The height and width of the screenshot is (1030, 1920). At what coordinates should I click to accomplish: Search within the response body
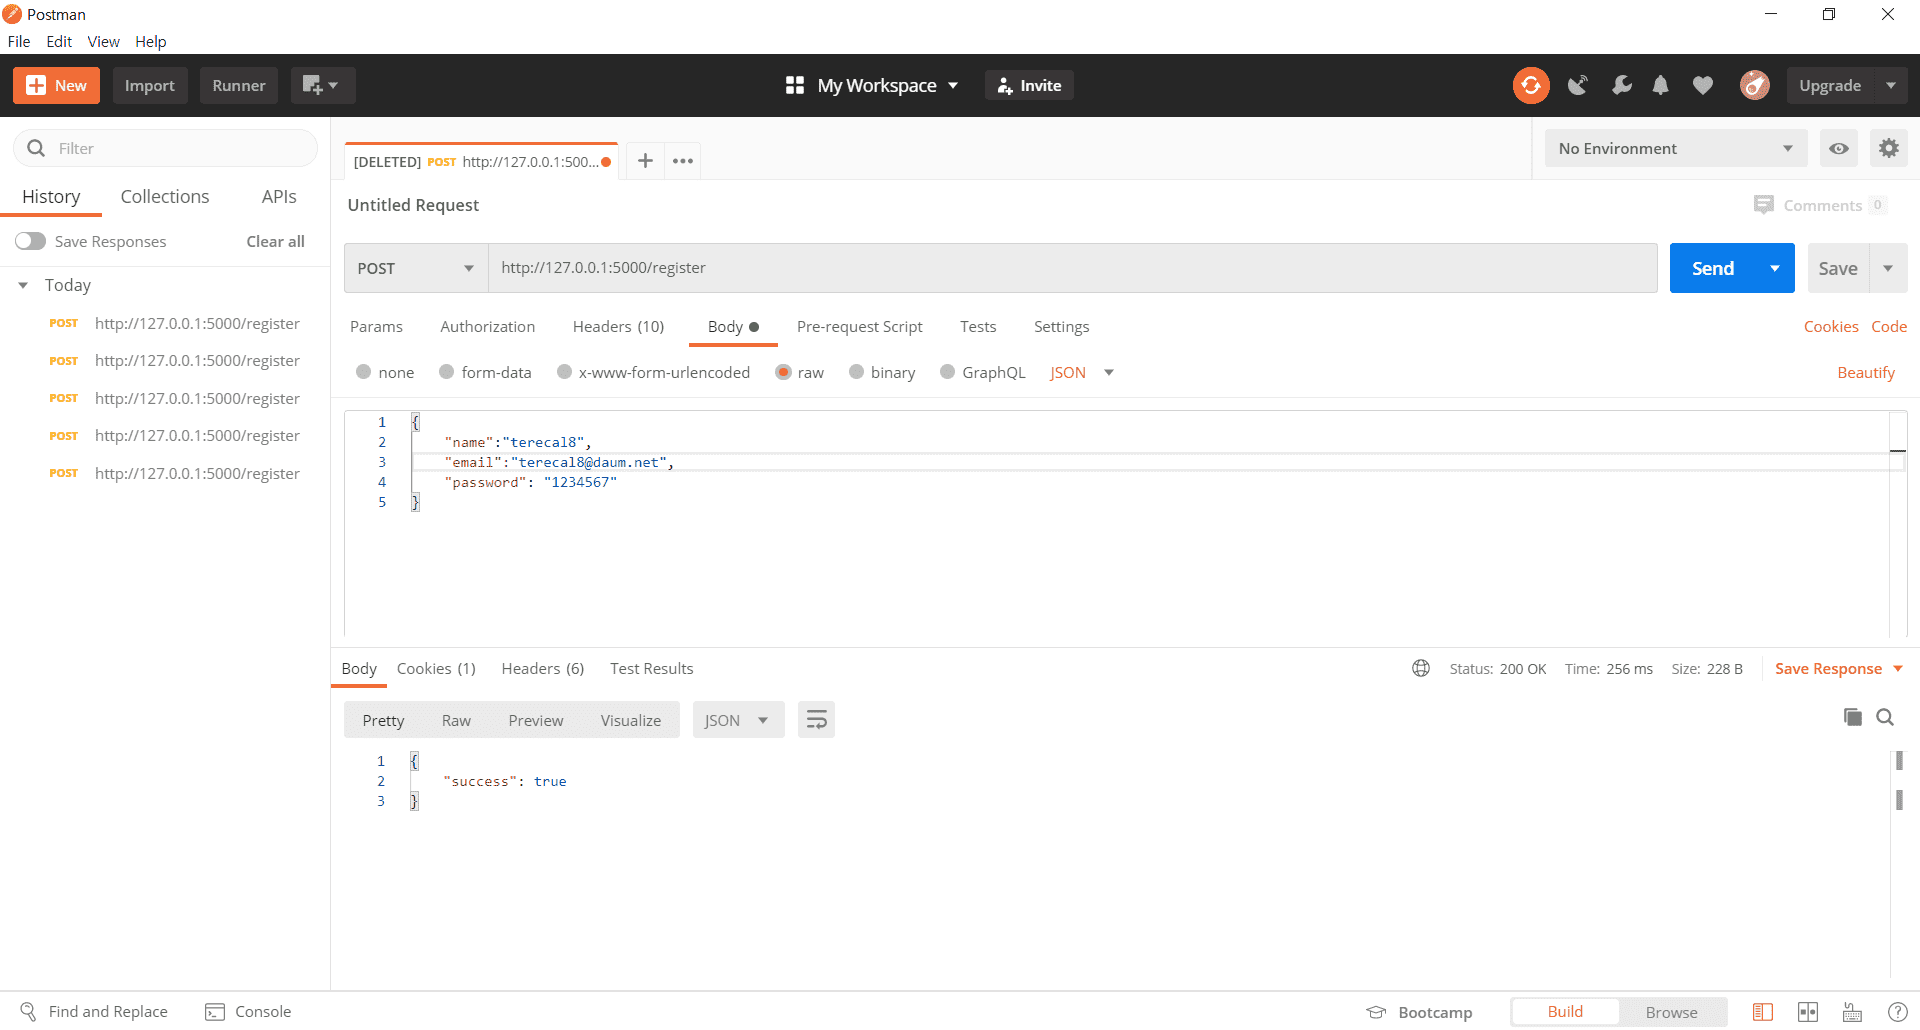(1885, 717)
